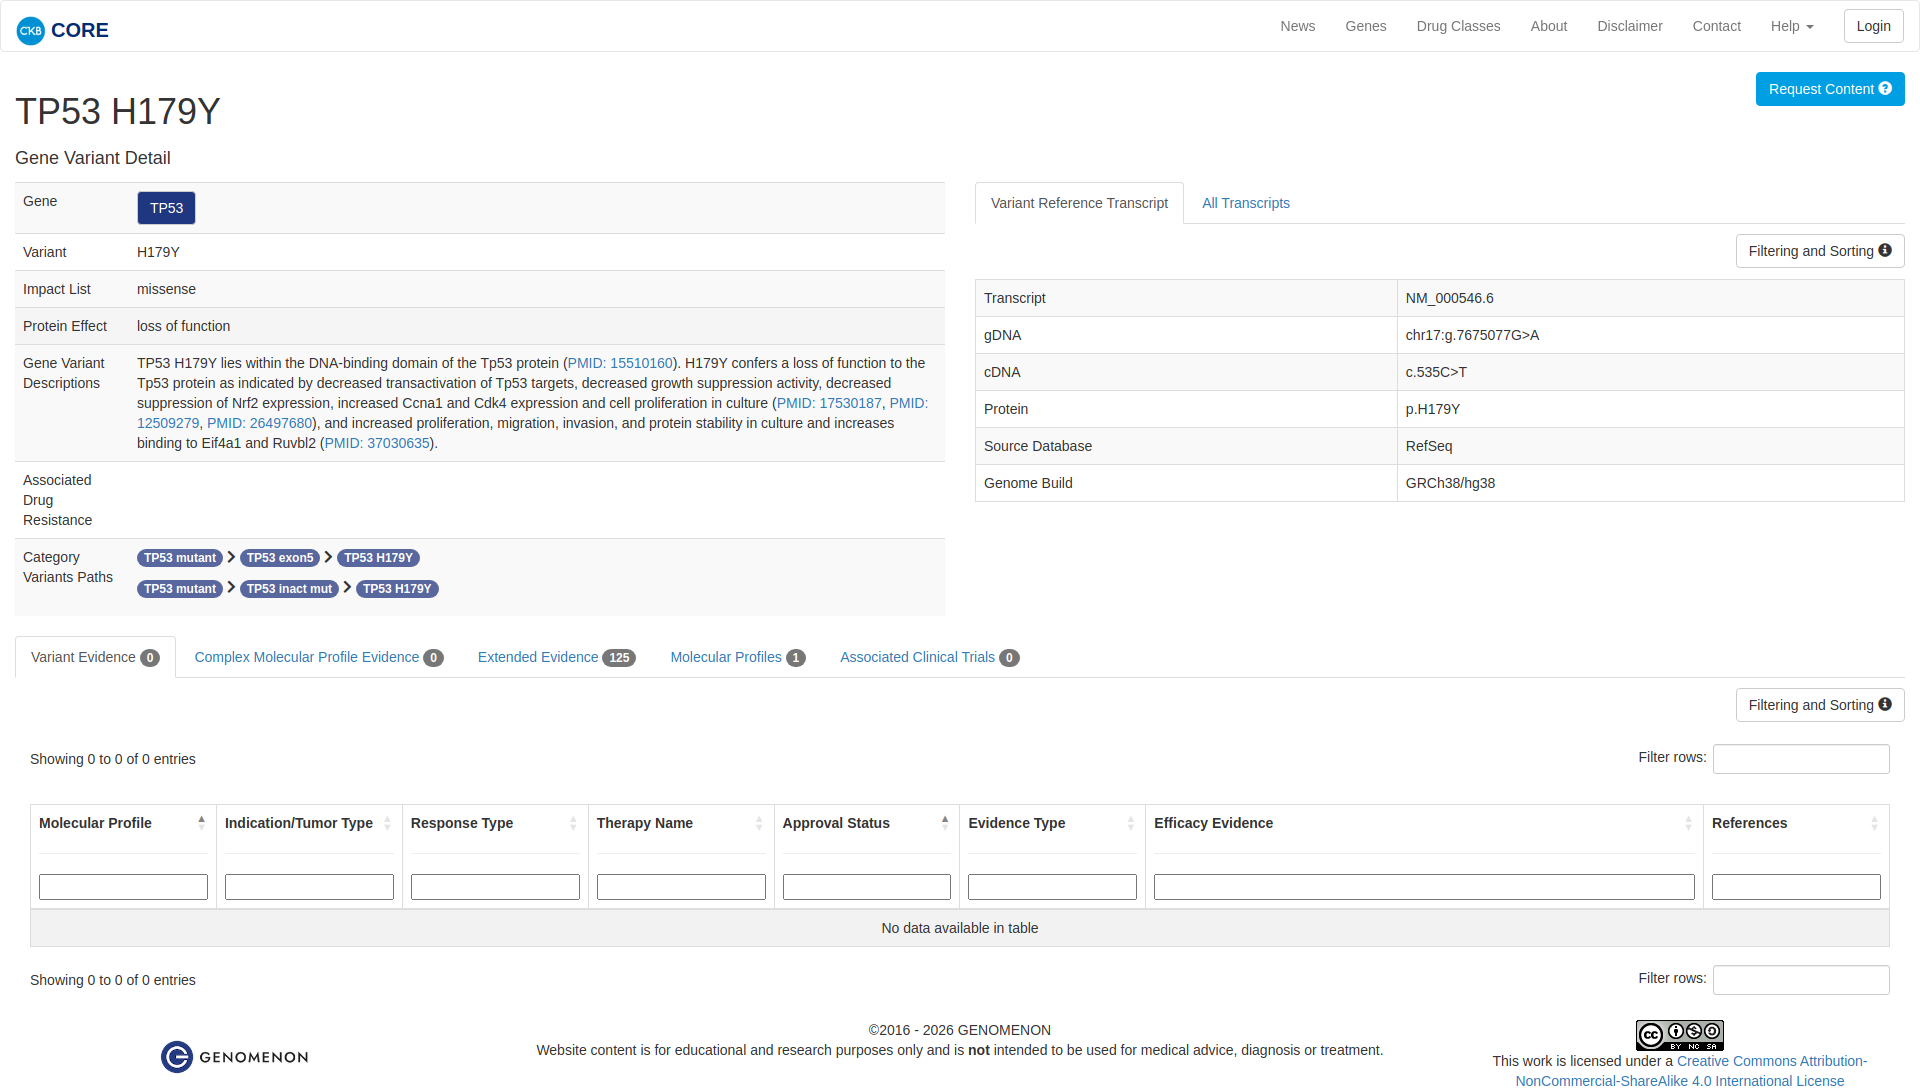Sort by Indication/Tumor Type column
This screenshot has height=1091, width=1920.
387,823
